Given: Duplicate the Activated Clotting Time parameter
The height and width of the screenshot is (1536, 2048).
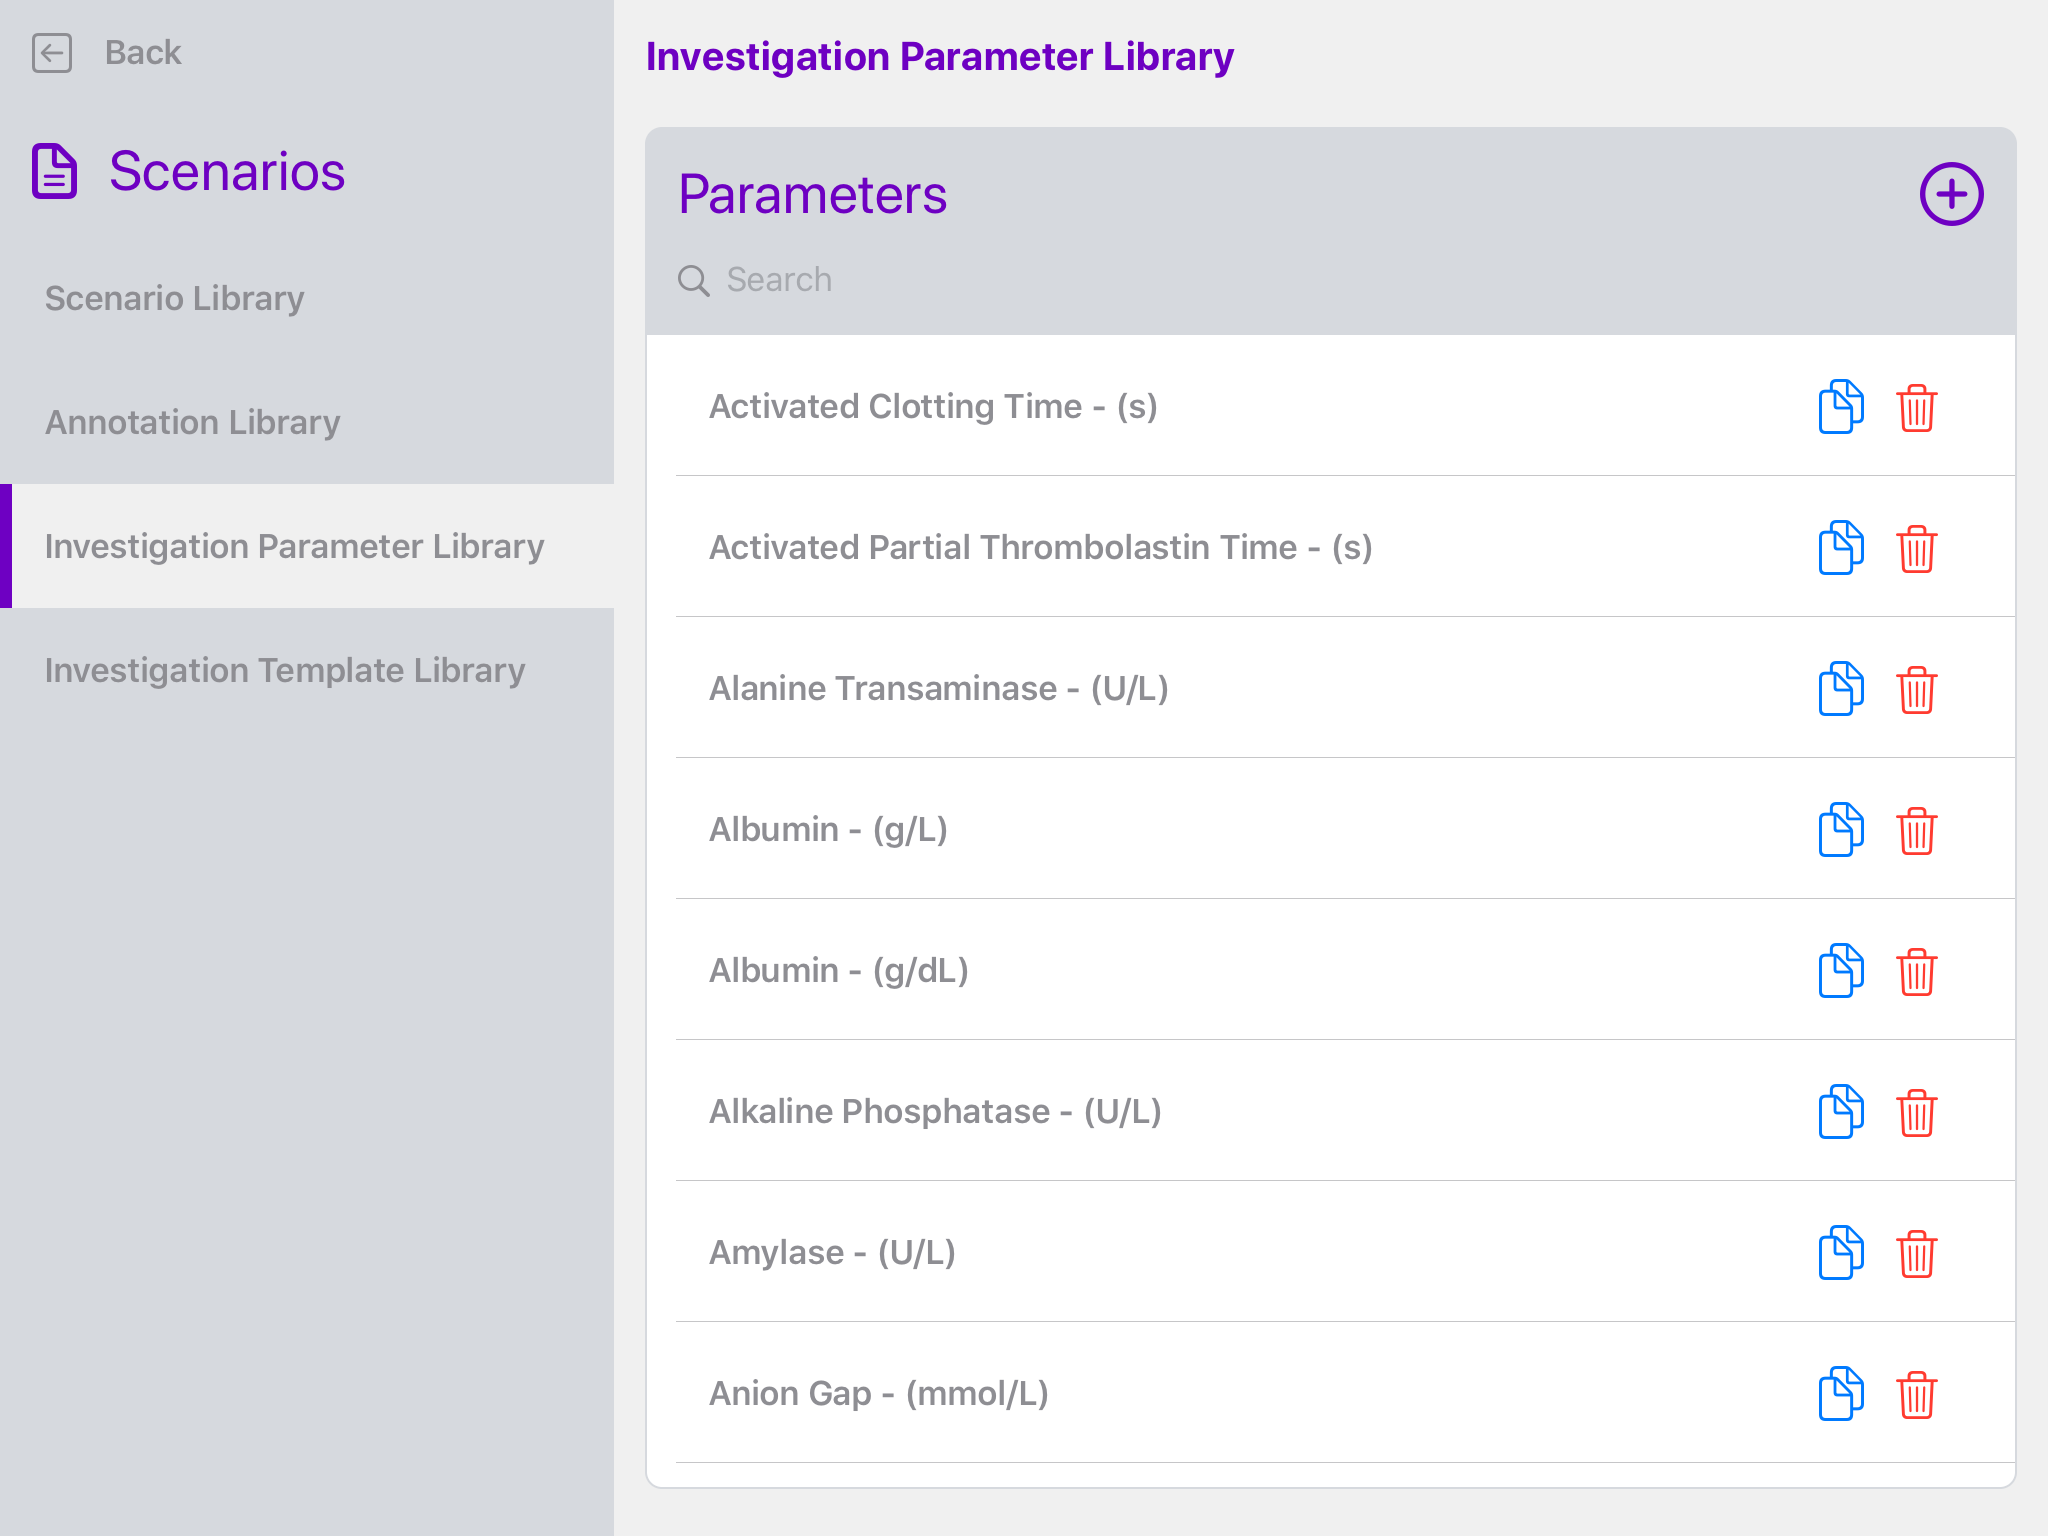Looking at the screenshot, I should pyautogui.click(x=1840, y=406).
